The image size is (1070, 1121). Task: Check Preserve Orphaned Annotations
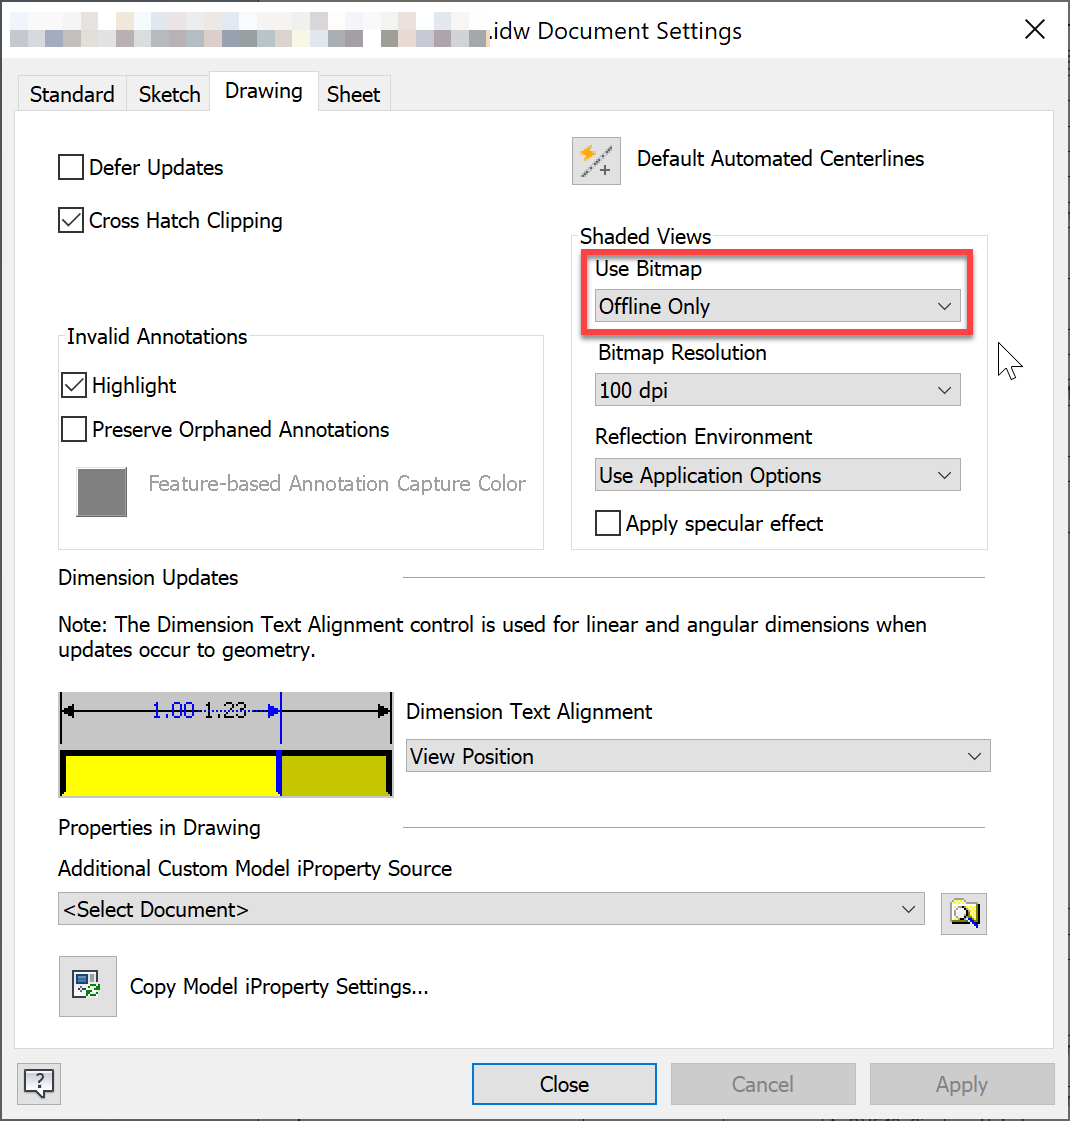73,429
